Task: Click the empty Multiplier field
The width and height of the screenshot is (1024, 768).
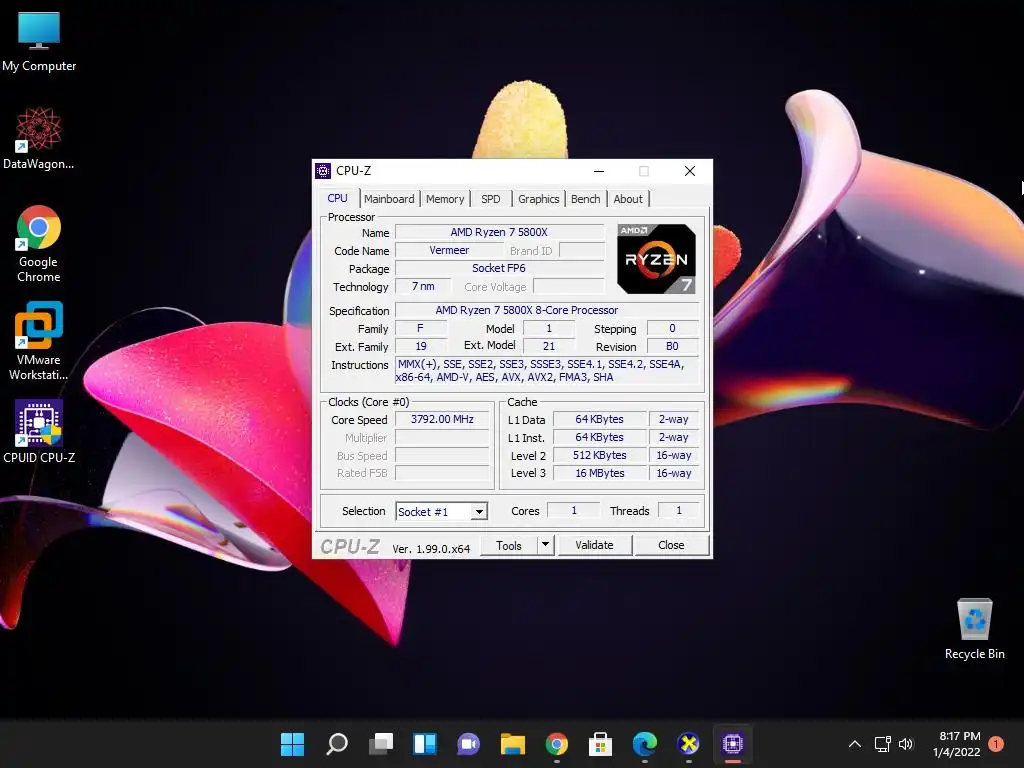Action: 442,438
